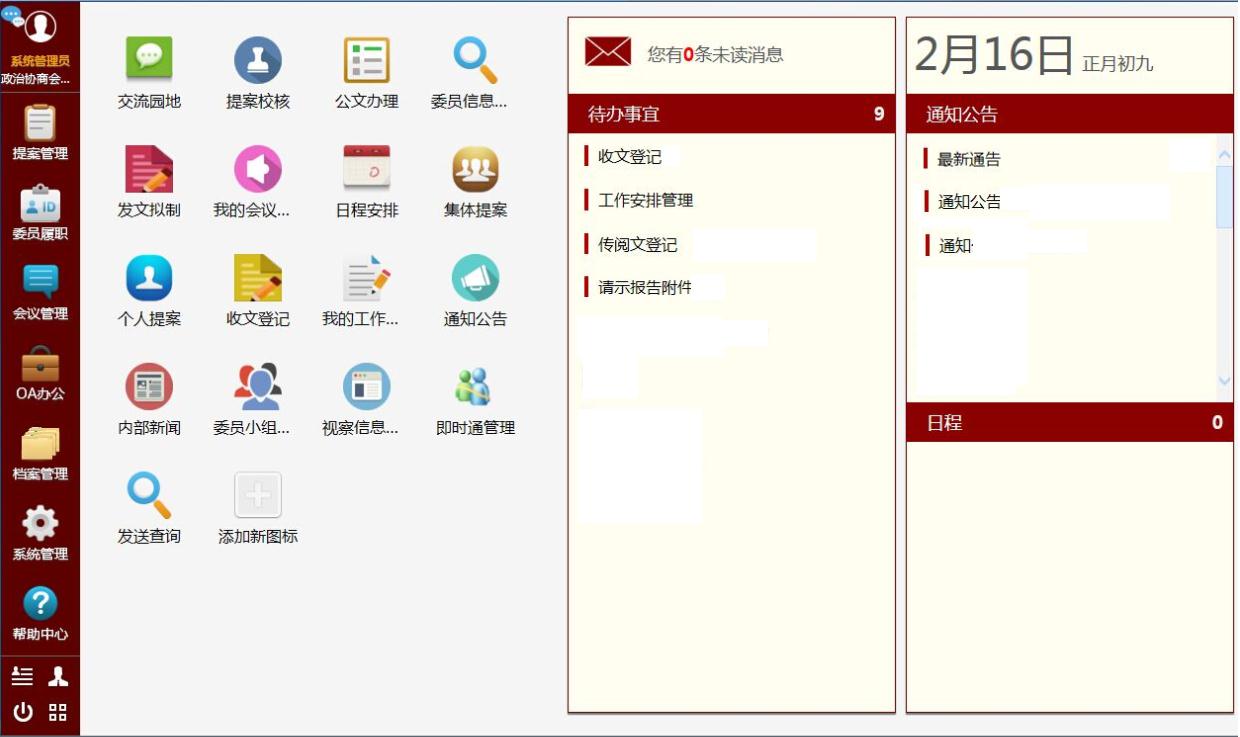Open the 最新通告 notice item
This screenshot has height=737, width=1240.
969,159
